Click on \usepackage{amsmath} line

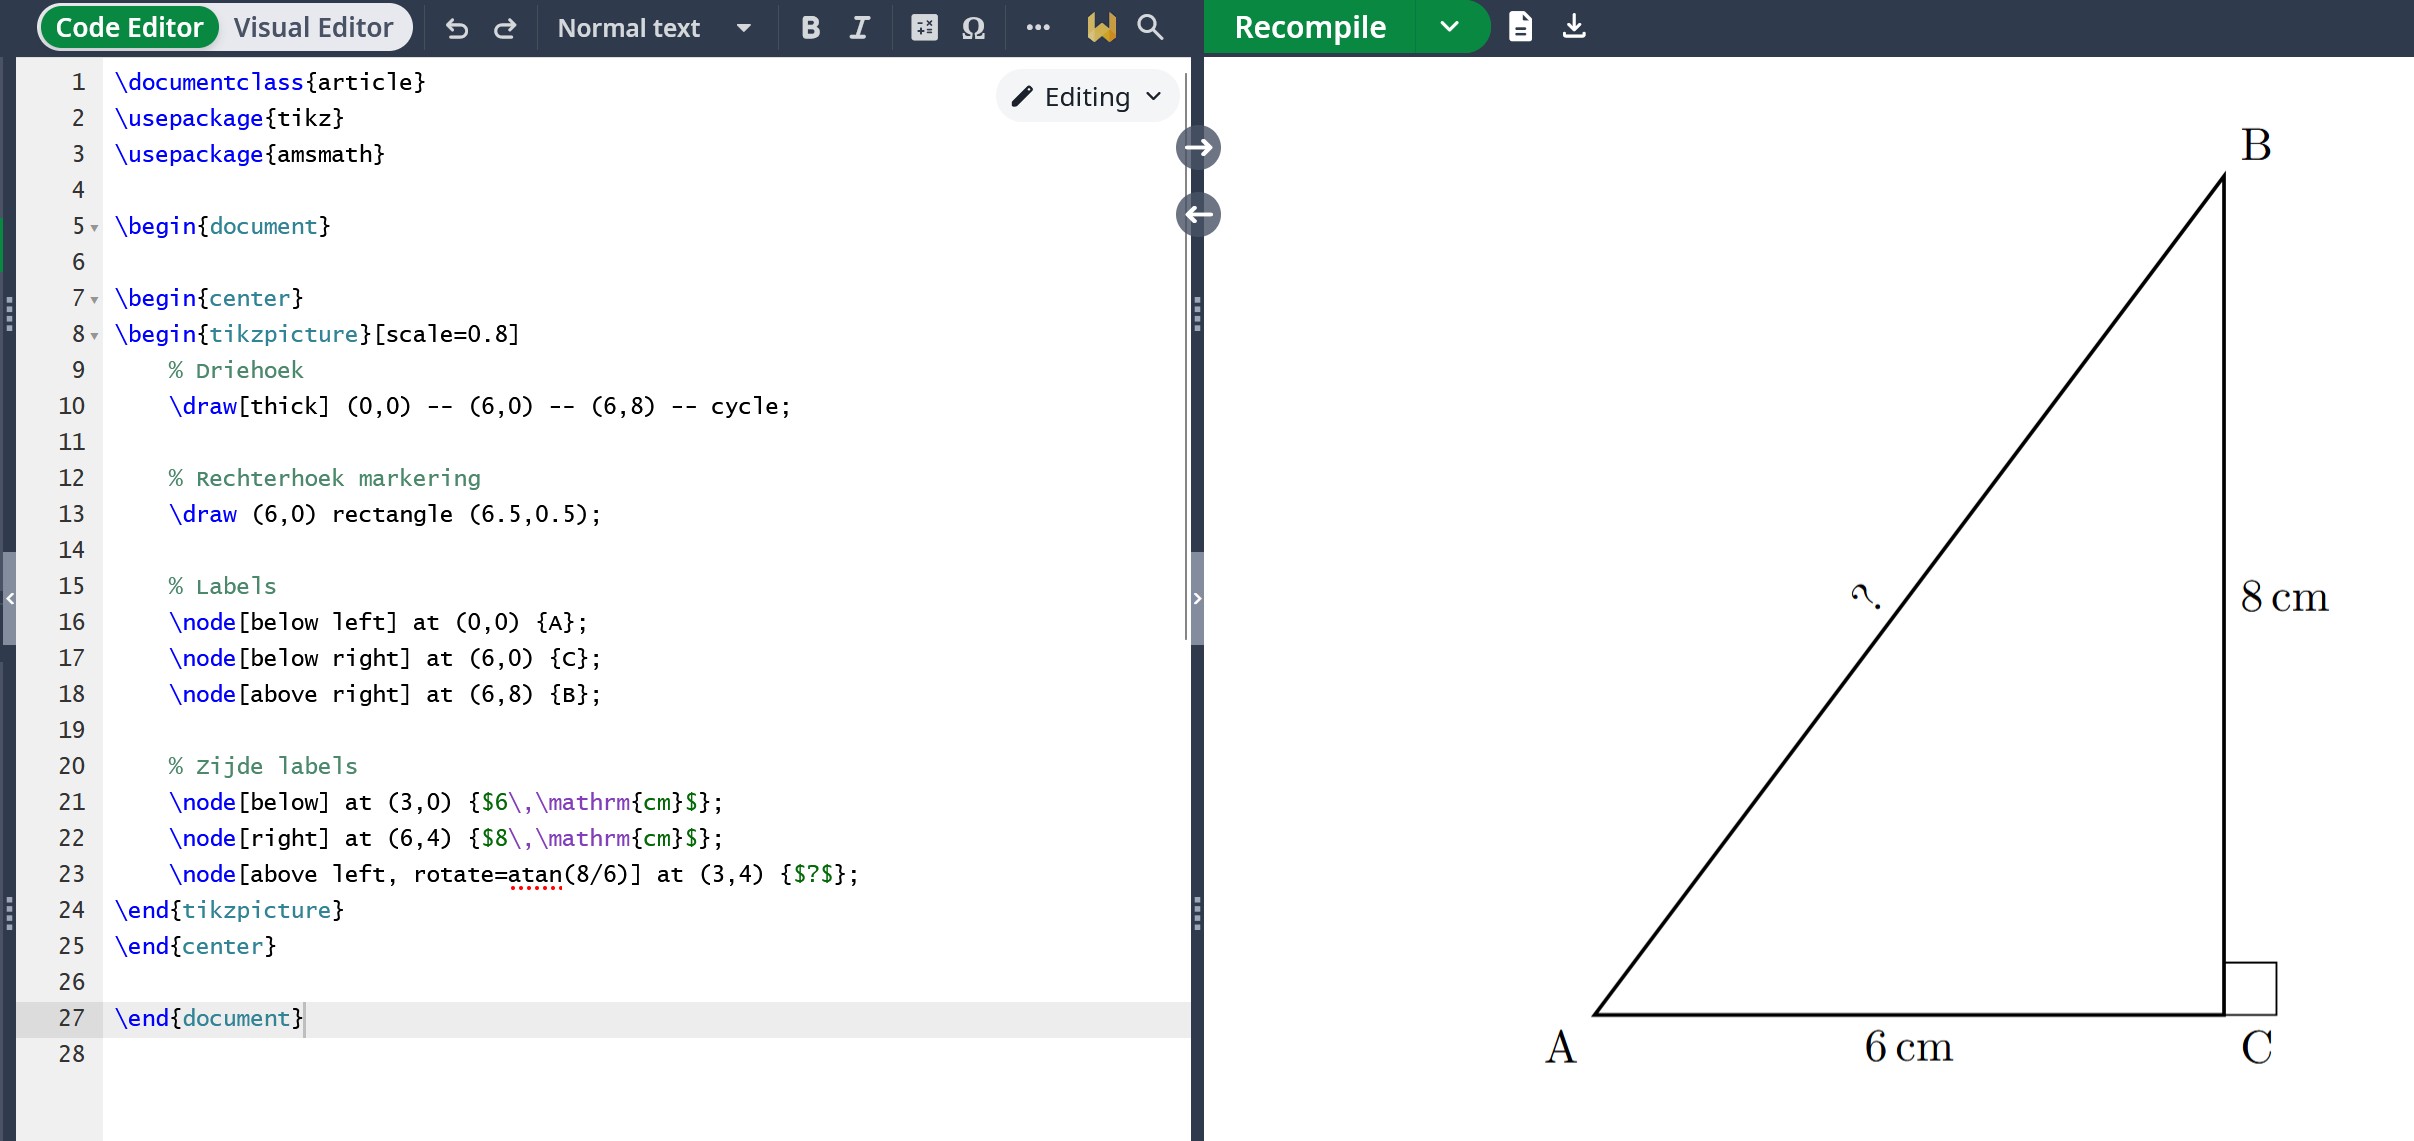tap(249, 154)
